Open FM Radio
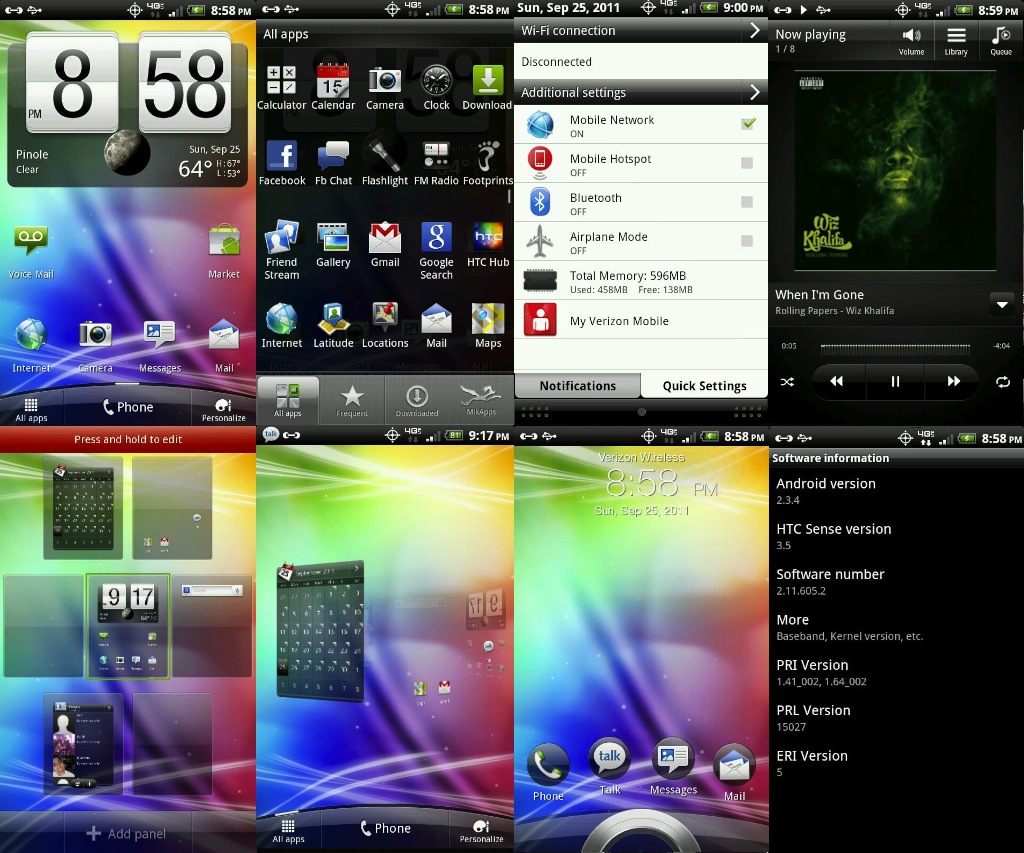1024x853 pixels. (x=436, y=163)
